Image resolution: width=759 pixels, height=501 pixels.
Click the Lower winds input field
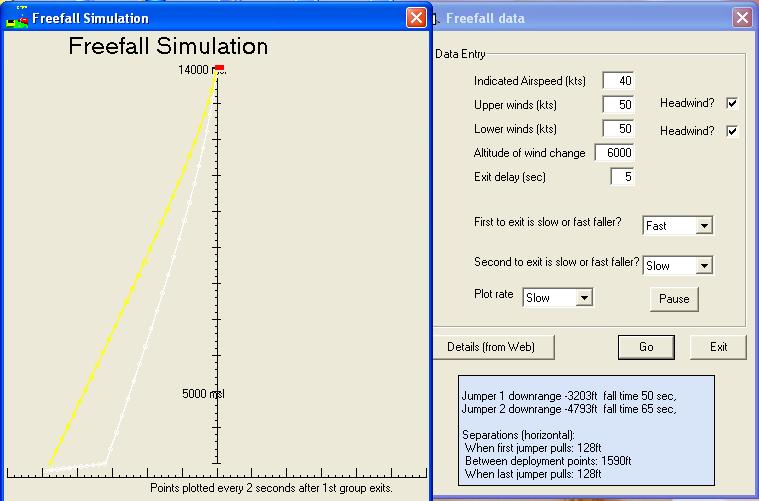[619, 129]
